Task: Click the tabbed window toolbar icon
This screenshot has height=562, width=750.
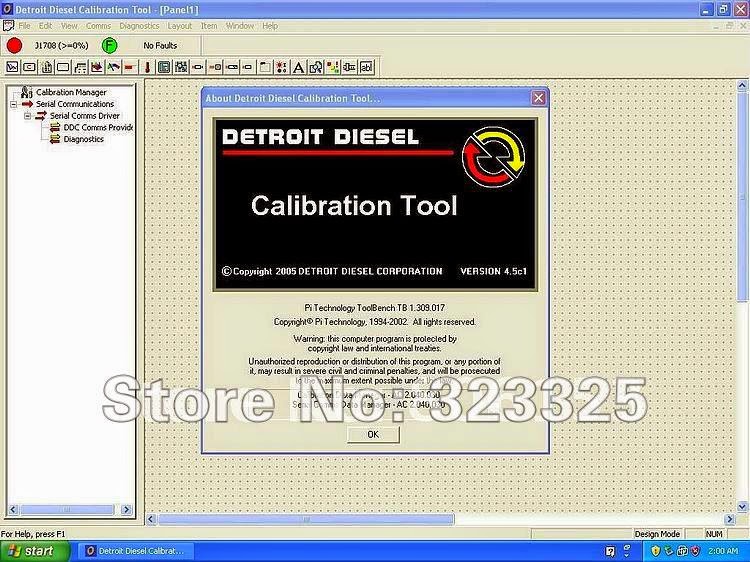Action: coord(265,67)
